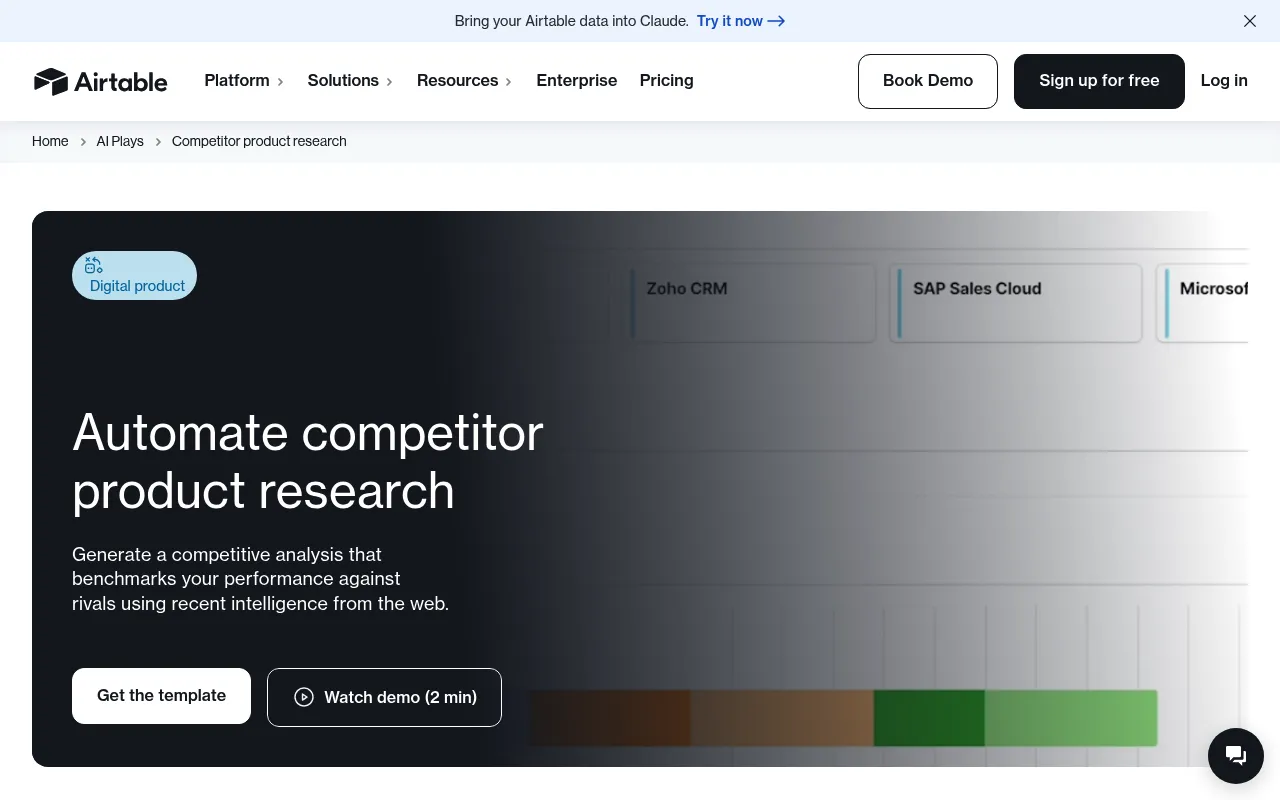
Task: Click Competitor product research breadcrumb
Action: pyautogui.click(x=259, y=141)
